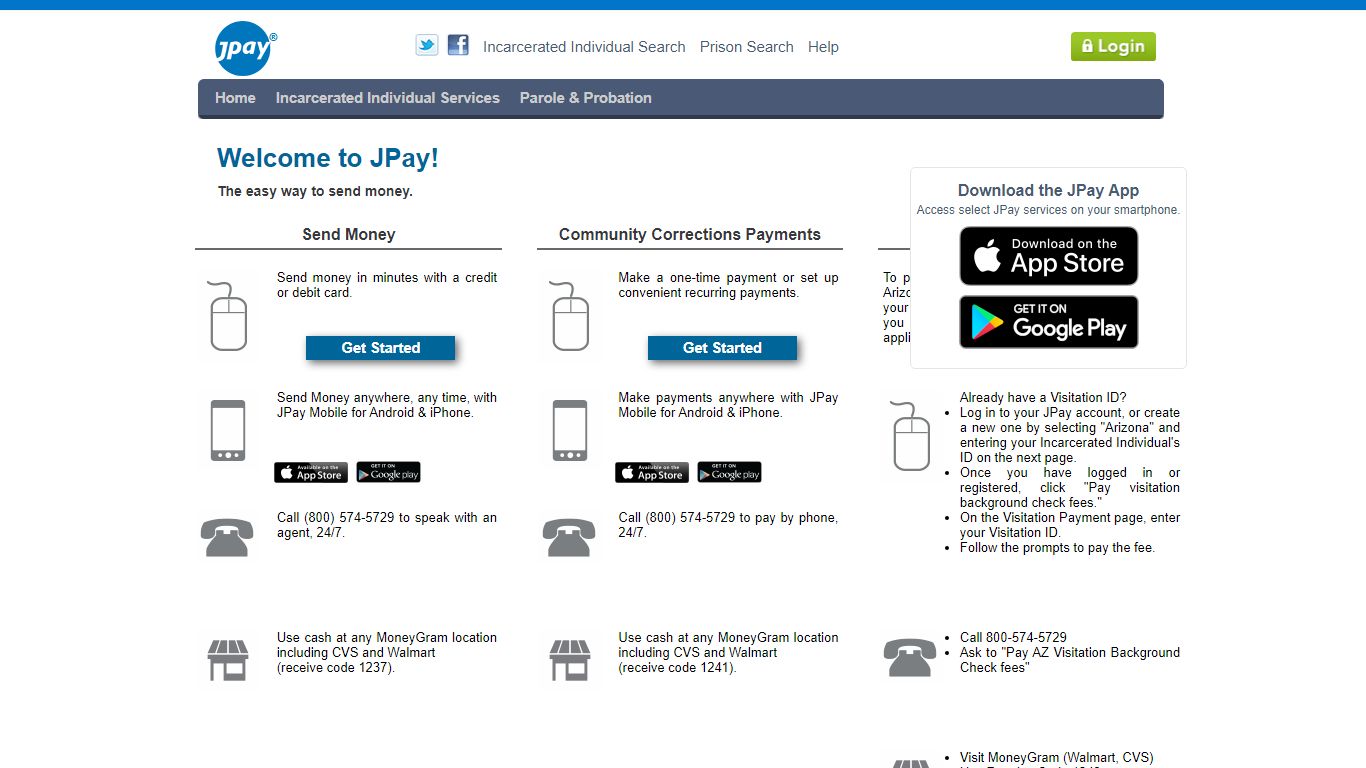Click 'Call 800-574-5729' bullet text

(1013, 637)
